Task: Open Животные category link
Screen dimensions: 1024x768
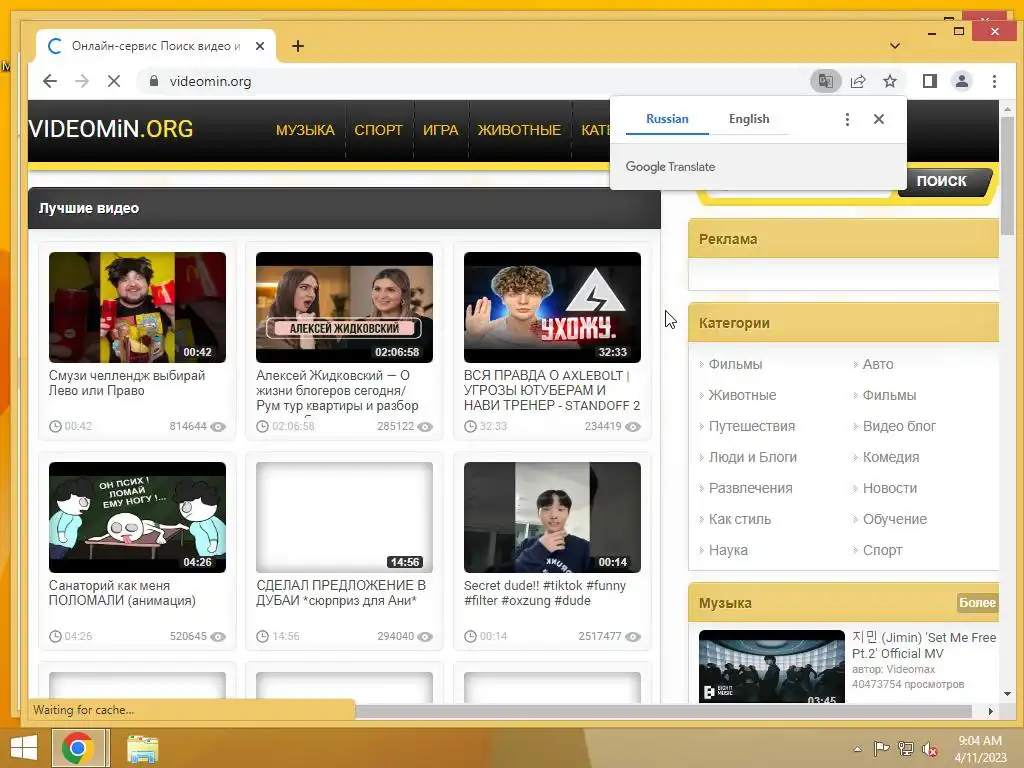Action: coord(743,395)
